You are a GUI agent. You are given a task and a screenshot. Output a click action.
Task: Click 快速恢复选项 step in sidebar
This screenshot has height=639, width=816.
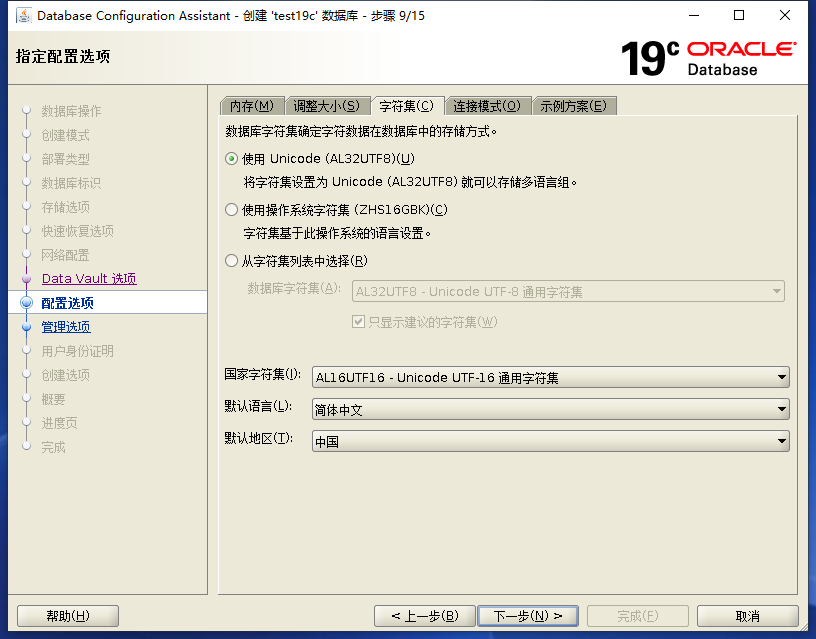coord(78,231)
